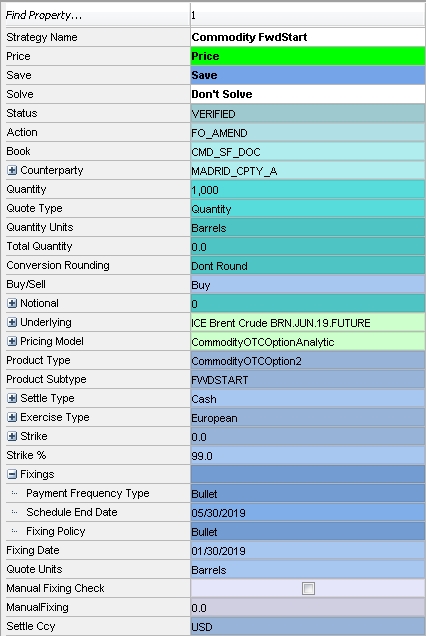Expand the Exercise Type row

[12, 417]
